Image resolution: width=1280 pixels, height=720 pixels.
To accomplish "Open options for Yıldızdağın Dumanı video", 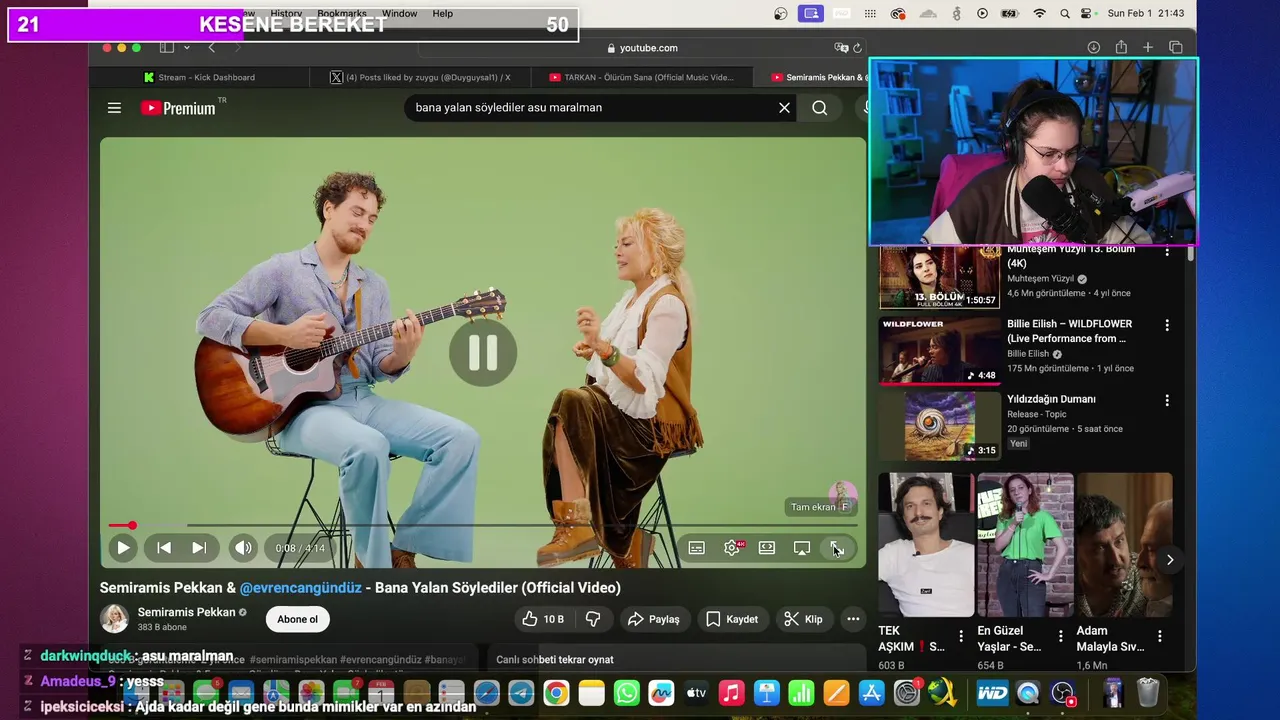I will point(1167,400).
